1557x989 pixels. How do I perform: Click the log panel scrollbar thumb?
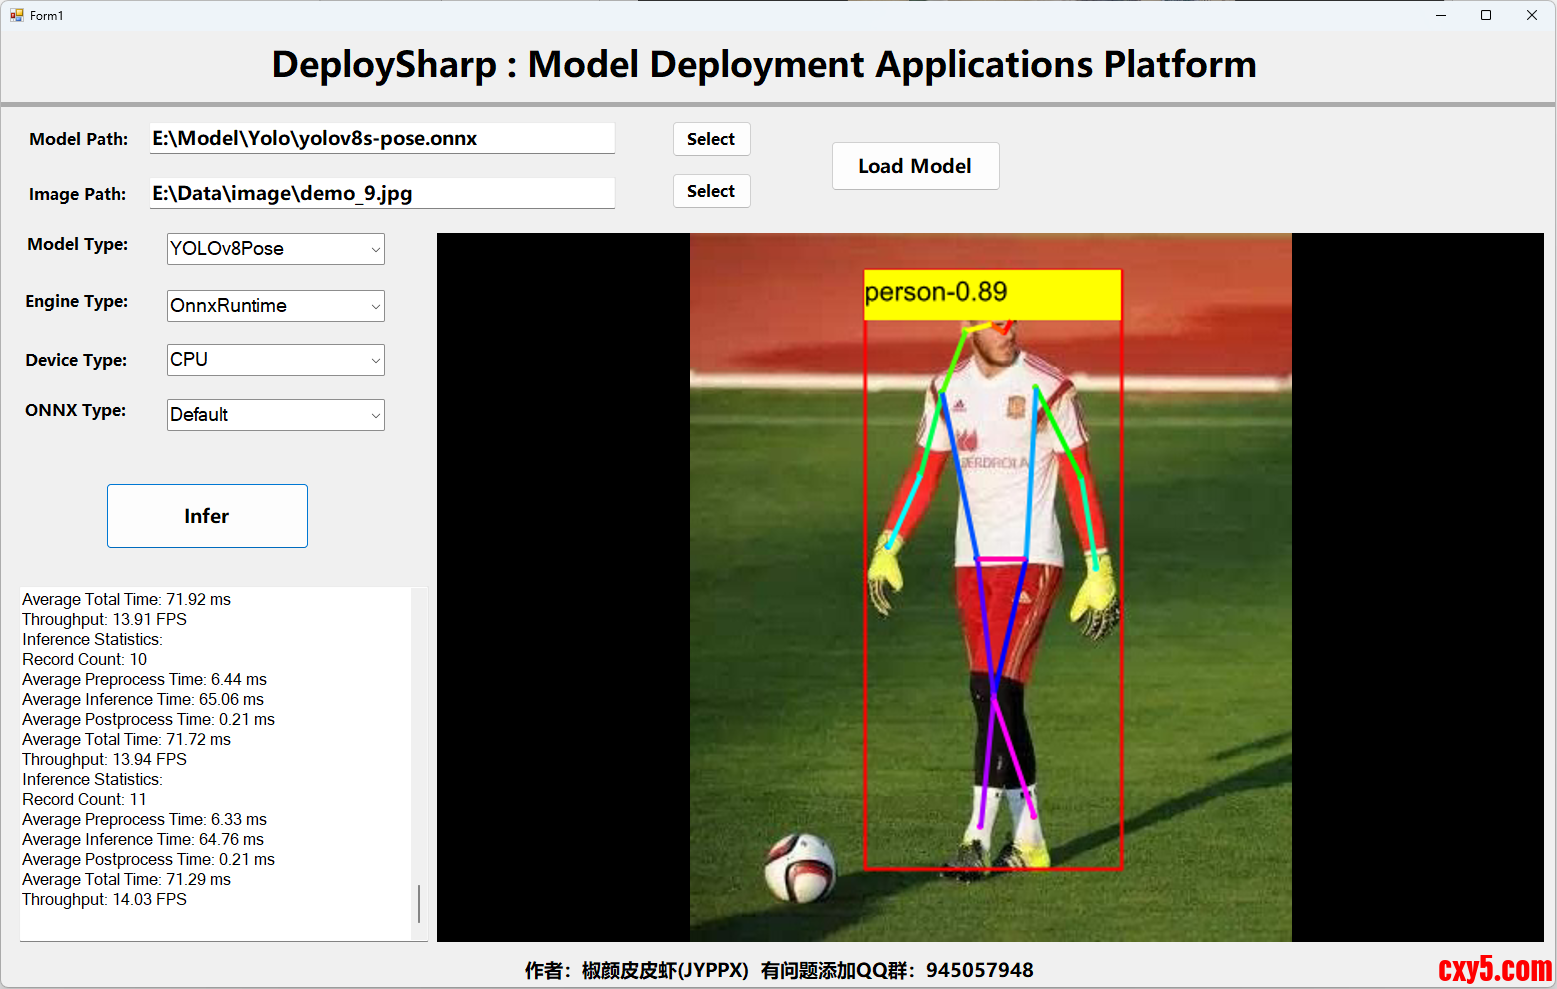click(419, 904)
